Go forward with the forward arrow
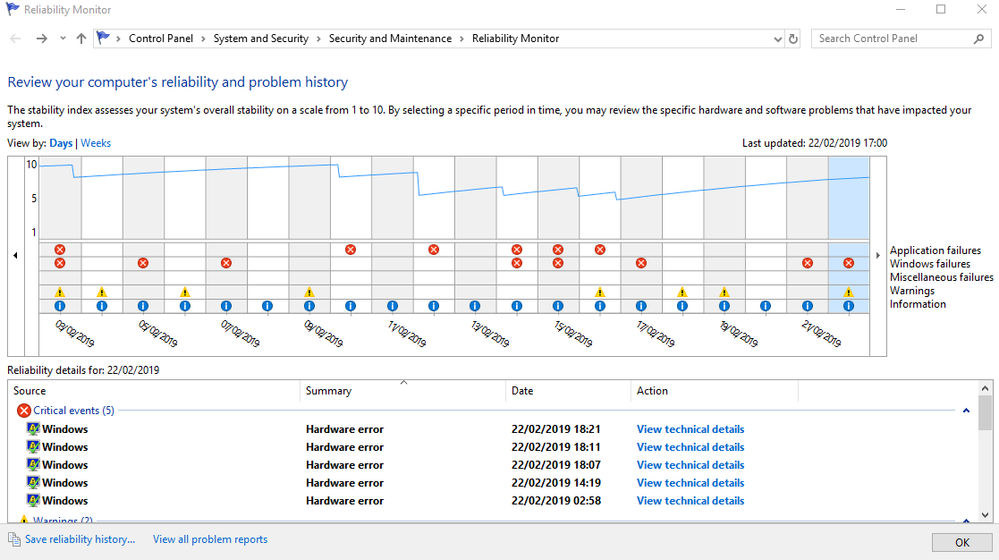Viewport: 999px width, 560px height. coord(41,38)
